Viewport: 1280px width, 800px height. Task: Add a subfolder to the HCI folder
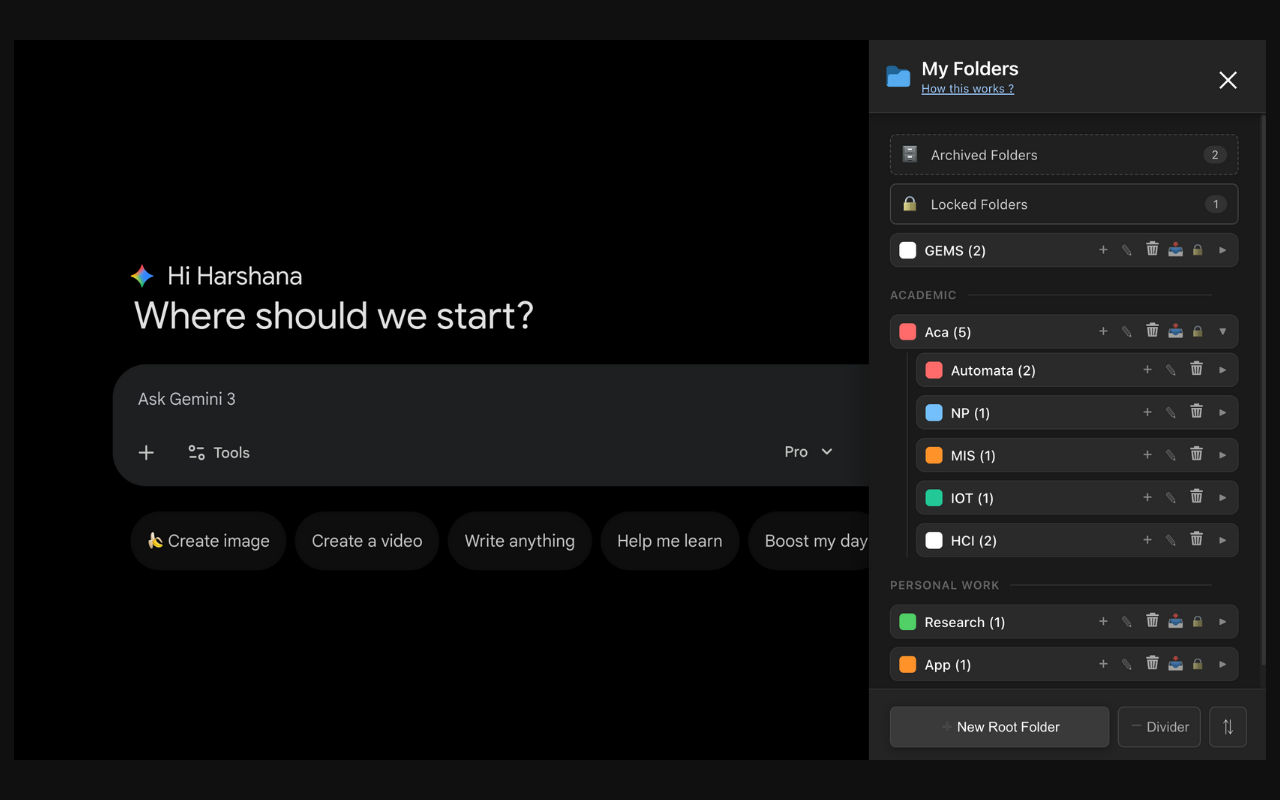1147,540
